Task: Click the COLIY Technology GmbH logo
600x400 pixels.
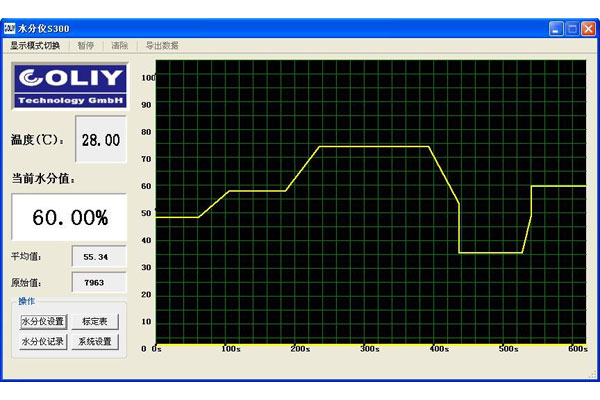Action: coord(69,86)
